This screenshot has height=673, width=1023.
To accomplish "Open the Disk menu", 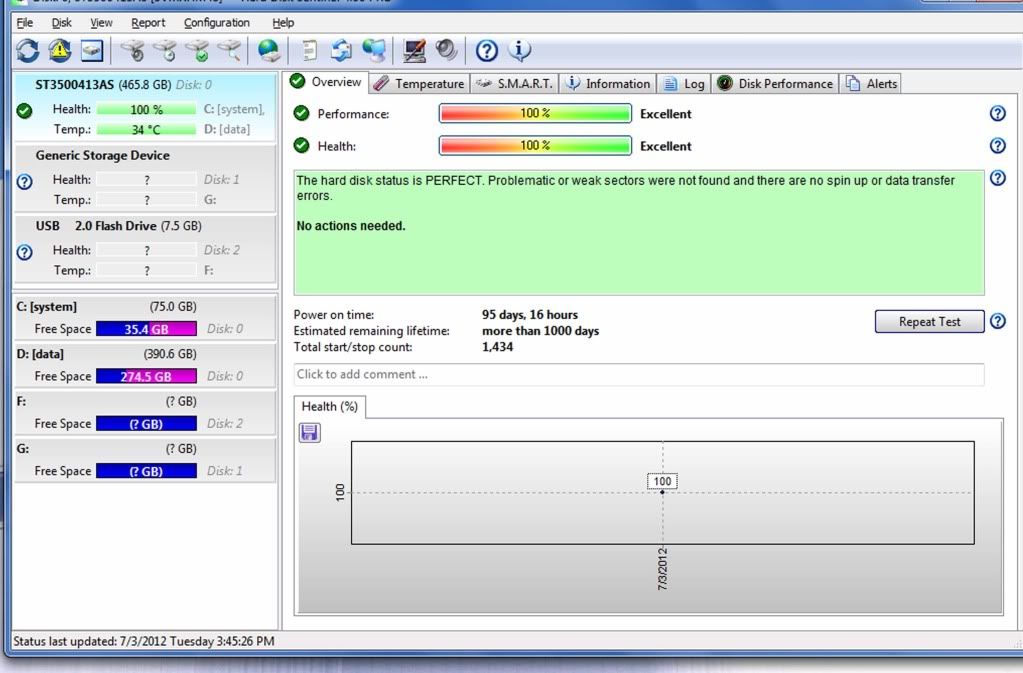I will click(61, 22).
